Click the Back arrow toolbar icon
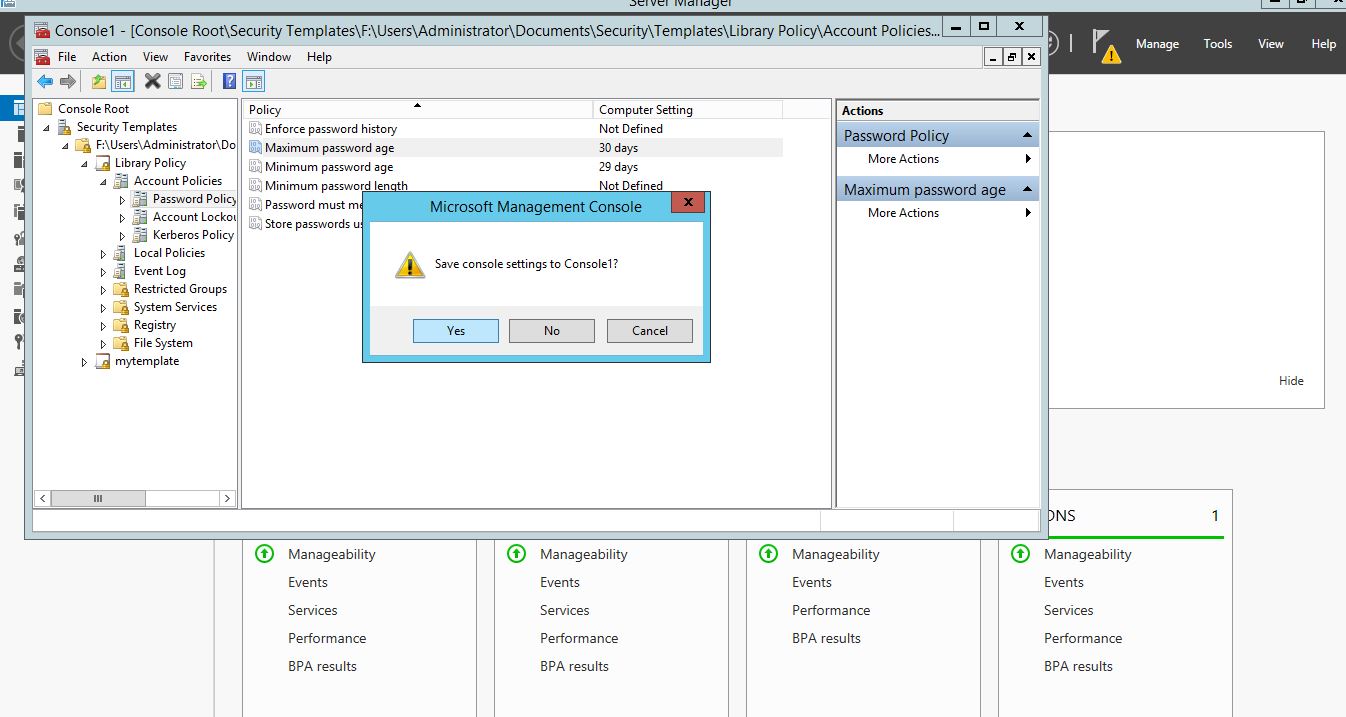 click(x=45, y=82)
